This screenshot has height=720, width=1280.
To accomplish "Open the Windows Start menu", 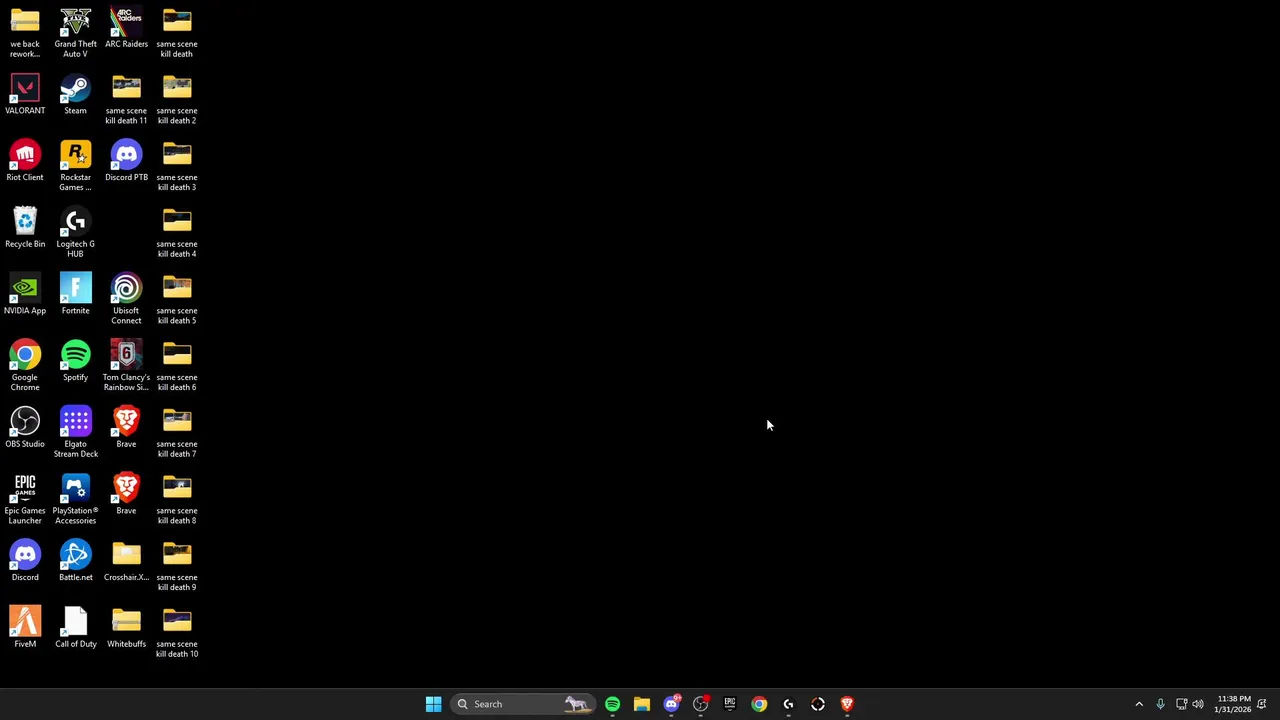I will pos(433,704).
